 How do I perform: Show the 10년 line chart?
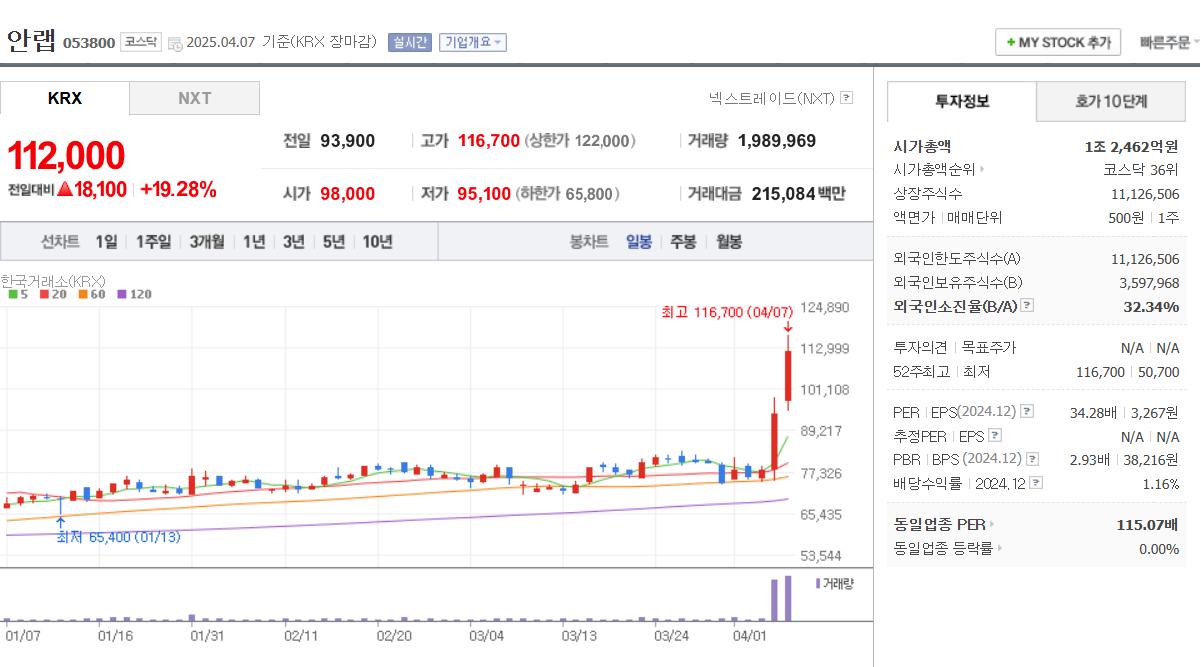pyautogui.click(x=377, y=242)
